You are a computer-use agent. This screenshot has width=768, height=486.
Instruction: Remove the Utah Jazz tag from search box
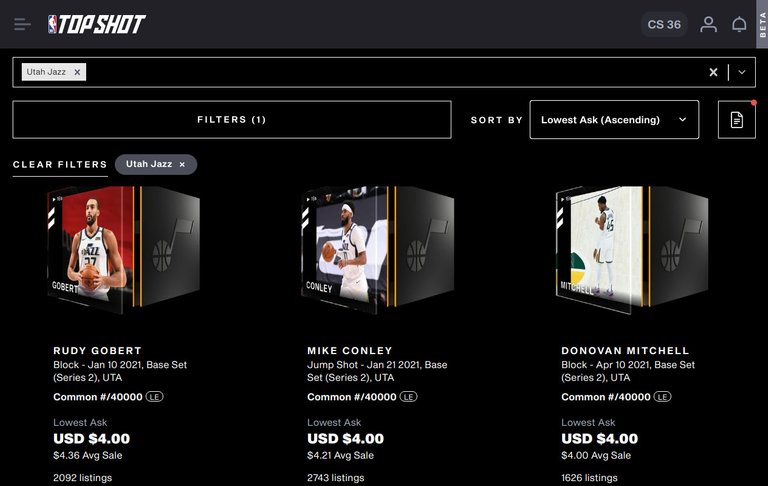tap(77, 72)
